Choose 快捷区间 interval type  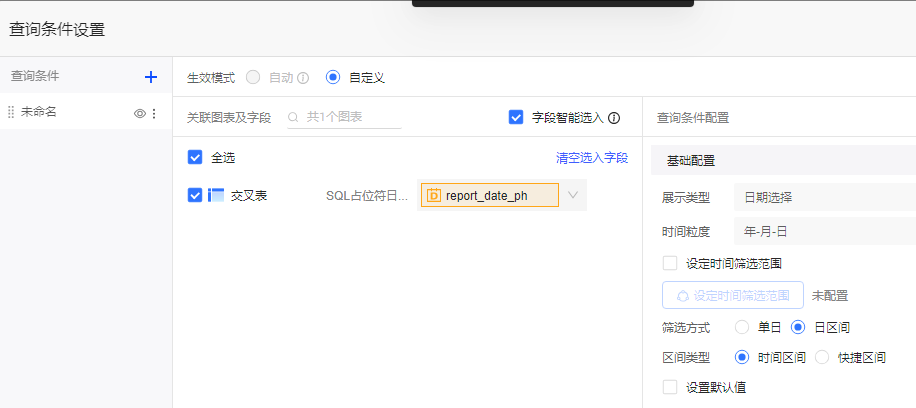coord(823,357)
